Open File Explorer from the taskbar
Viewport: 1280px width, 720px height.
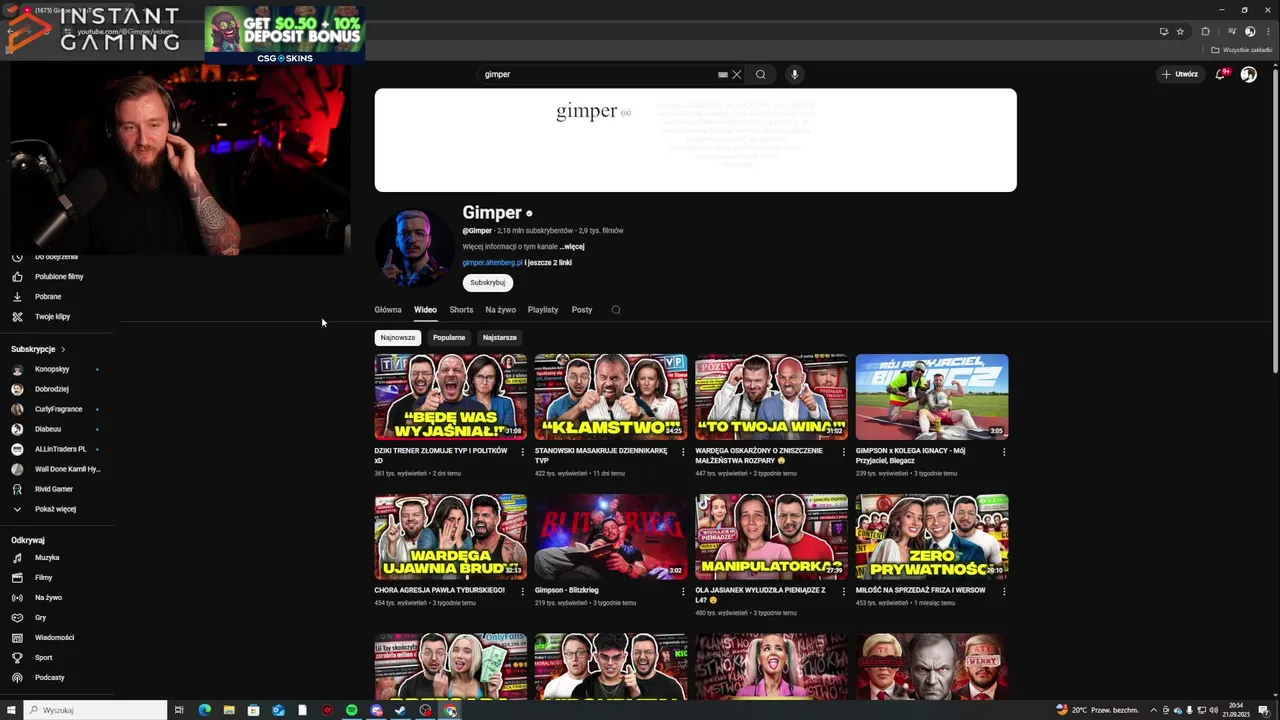click(229, 710)
